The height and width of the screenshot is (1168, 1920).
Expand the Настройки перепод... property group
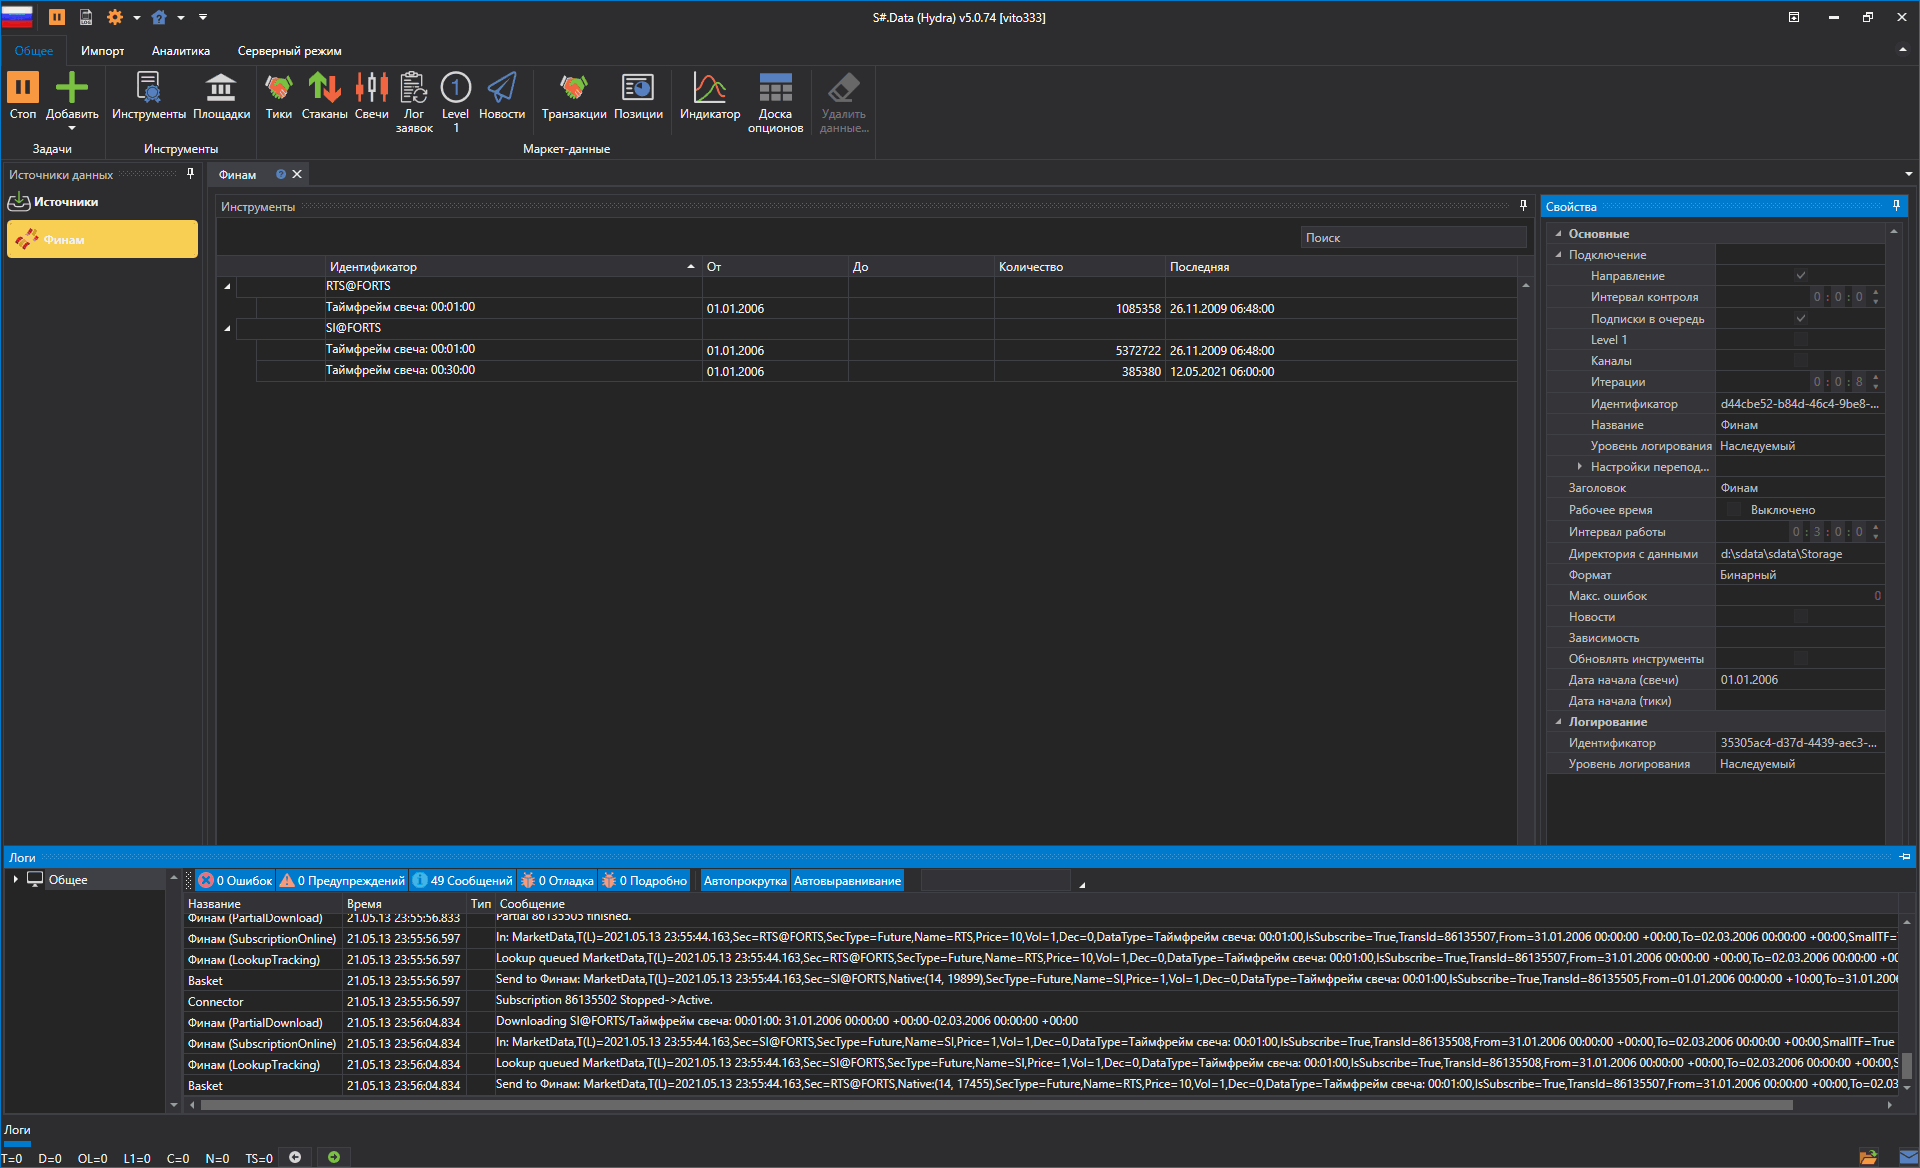click(1580, 467)
